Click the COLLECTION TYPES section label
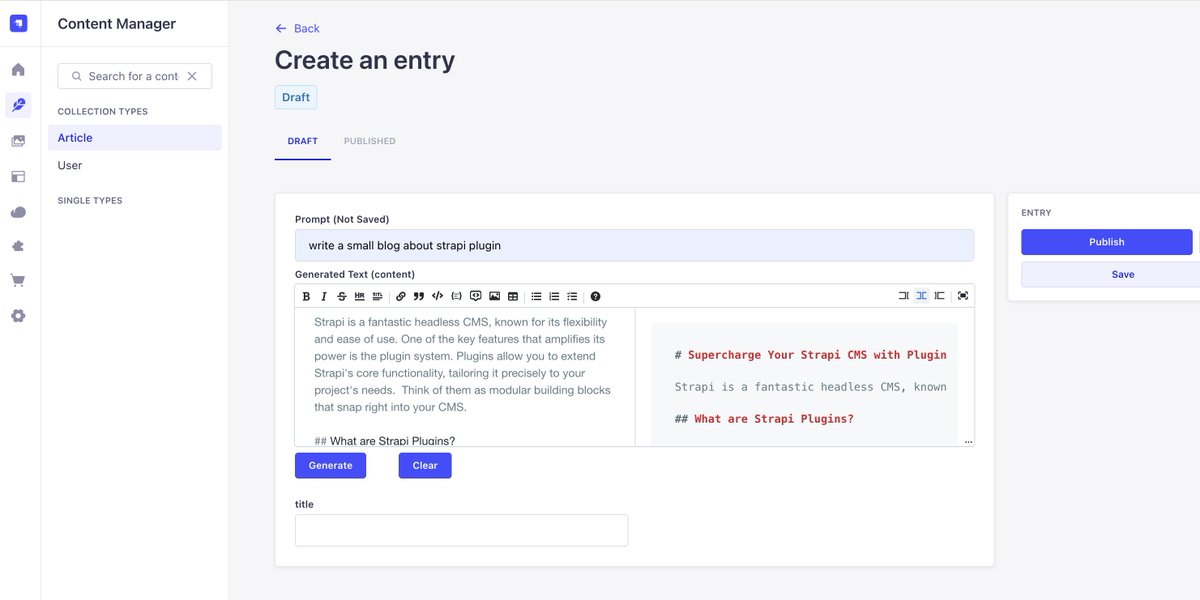Viewport: 1200px width, 600px height. click(103, 112)
